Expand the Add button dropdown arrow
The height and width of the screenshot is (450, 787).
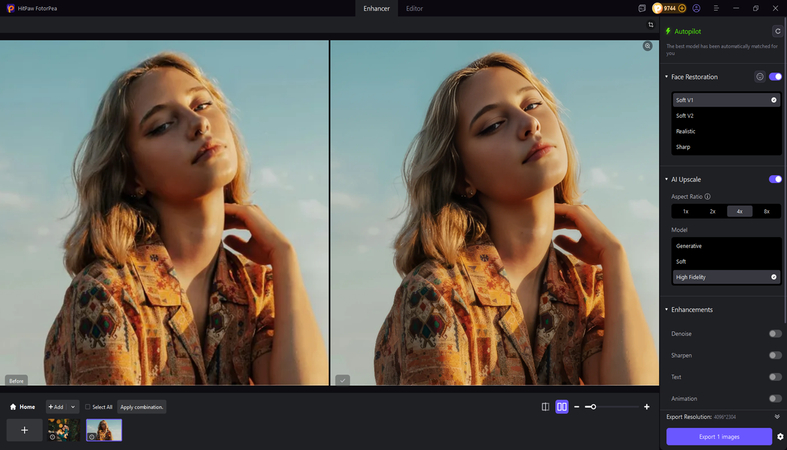[x=73, y=407]
